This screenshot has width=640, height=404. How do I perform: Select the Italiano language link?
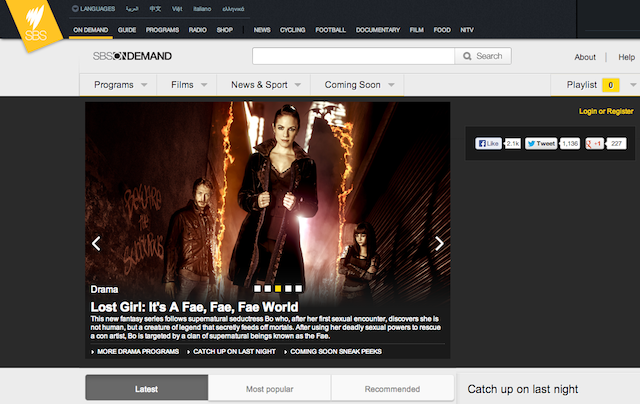tap(202, 9)
